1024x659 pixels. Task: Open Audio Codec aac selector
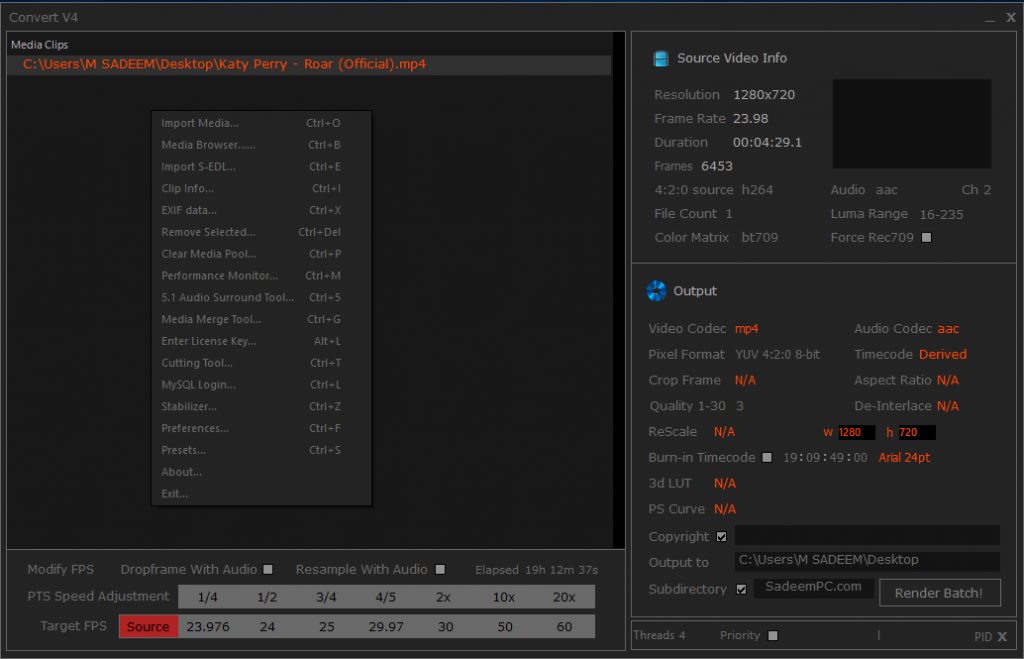coord(948,329)
